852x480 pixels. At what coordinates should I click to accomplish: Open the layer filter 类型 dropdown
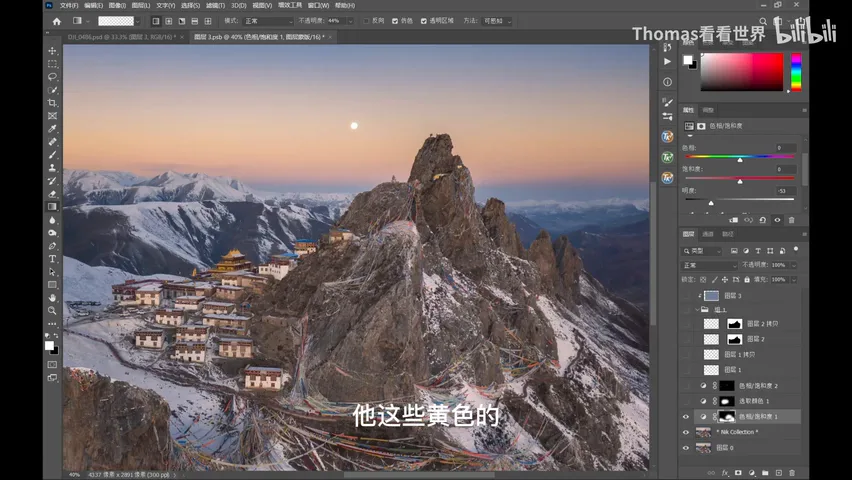[x=701, y=251]
